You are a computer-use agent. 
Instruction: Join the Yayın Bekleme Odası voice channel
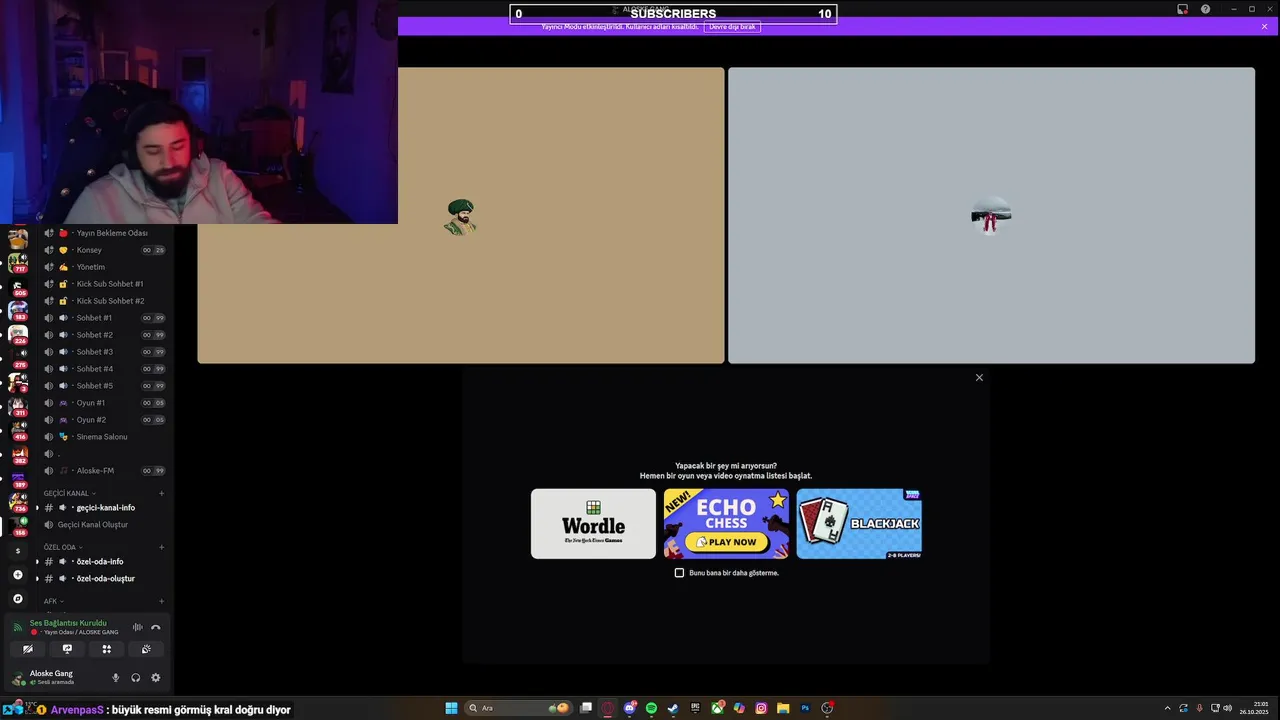point(104,233)
